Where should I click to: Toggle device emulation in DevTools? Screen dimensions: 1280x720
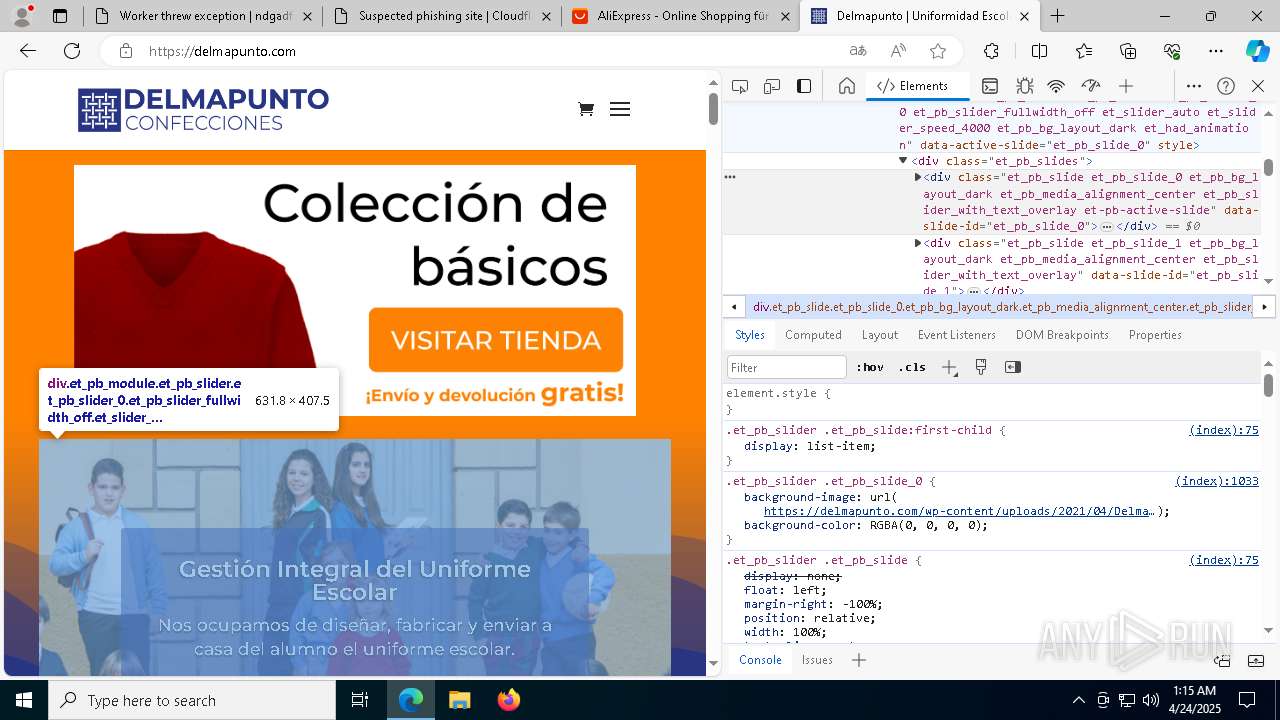[x=772, y=86]
